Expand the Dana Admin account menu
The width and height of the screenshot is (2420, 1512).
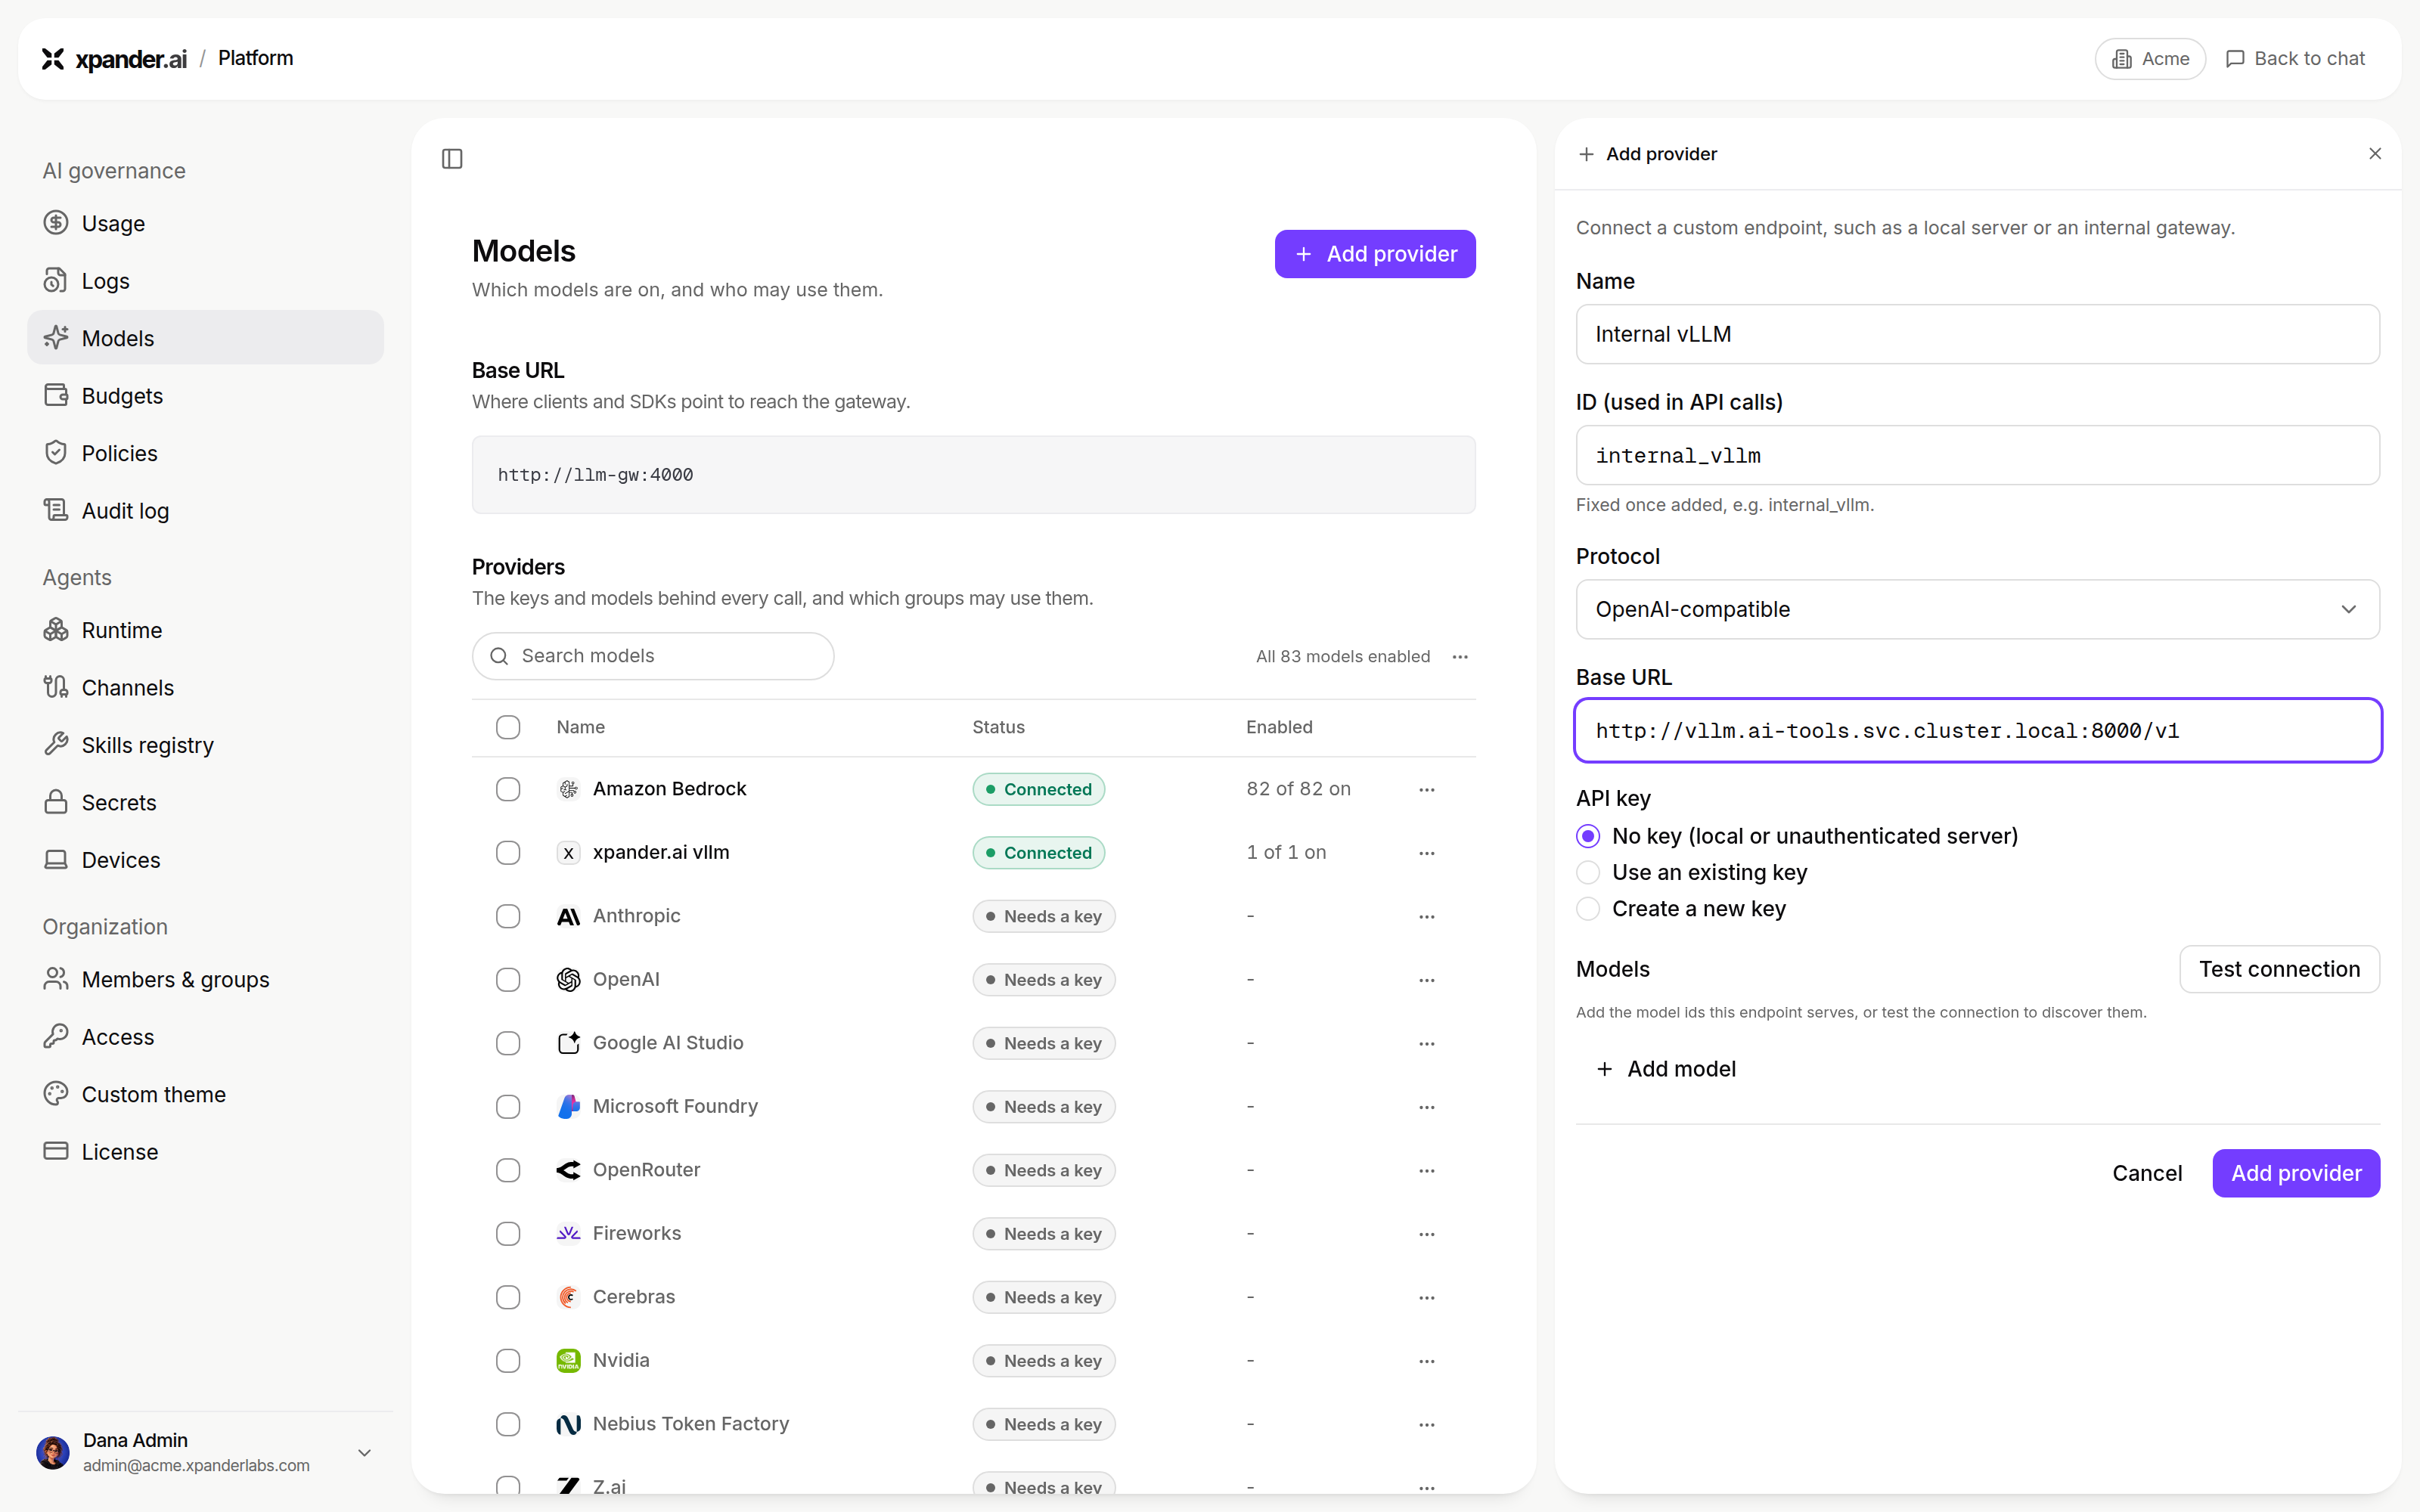point(364,1452)
